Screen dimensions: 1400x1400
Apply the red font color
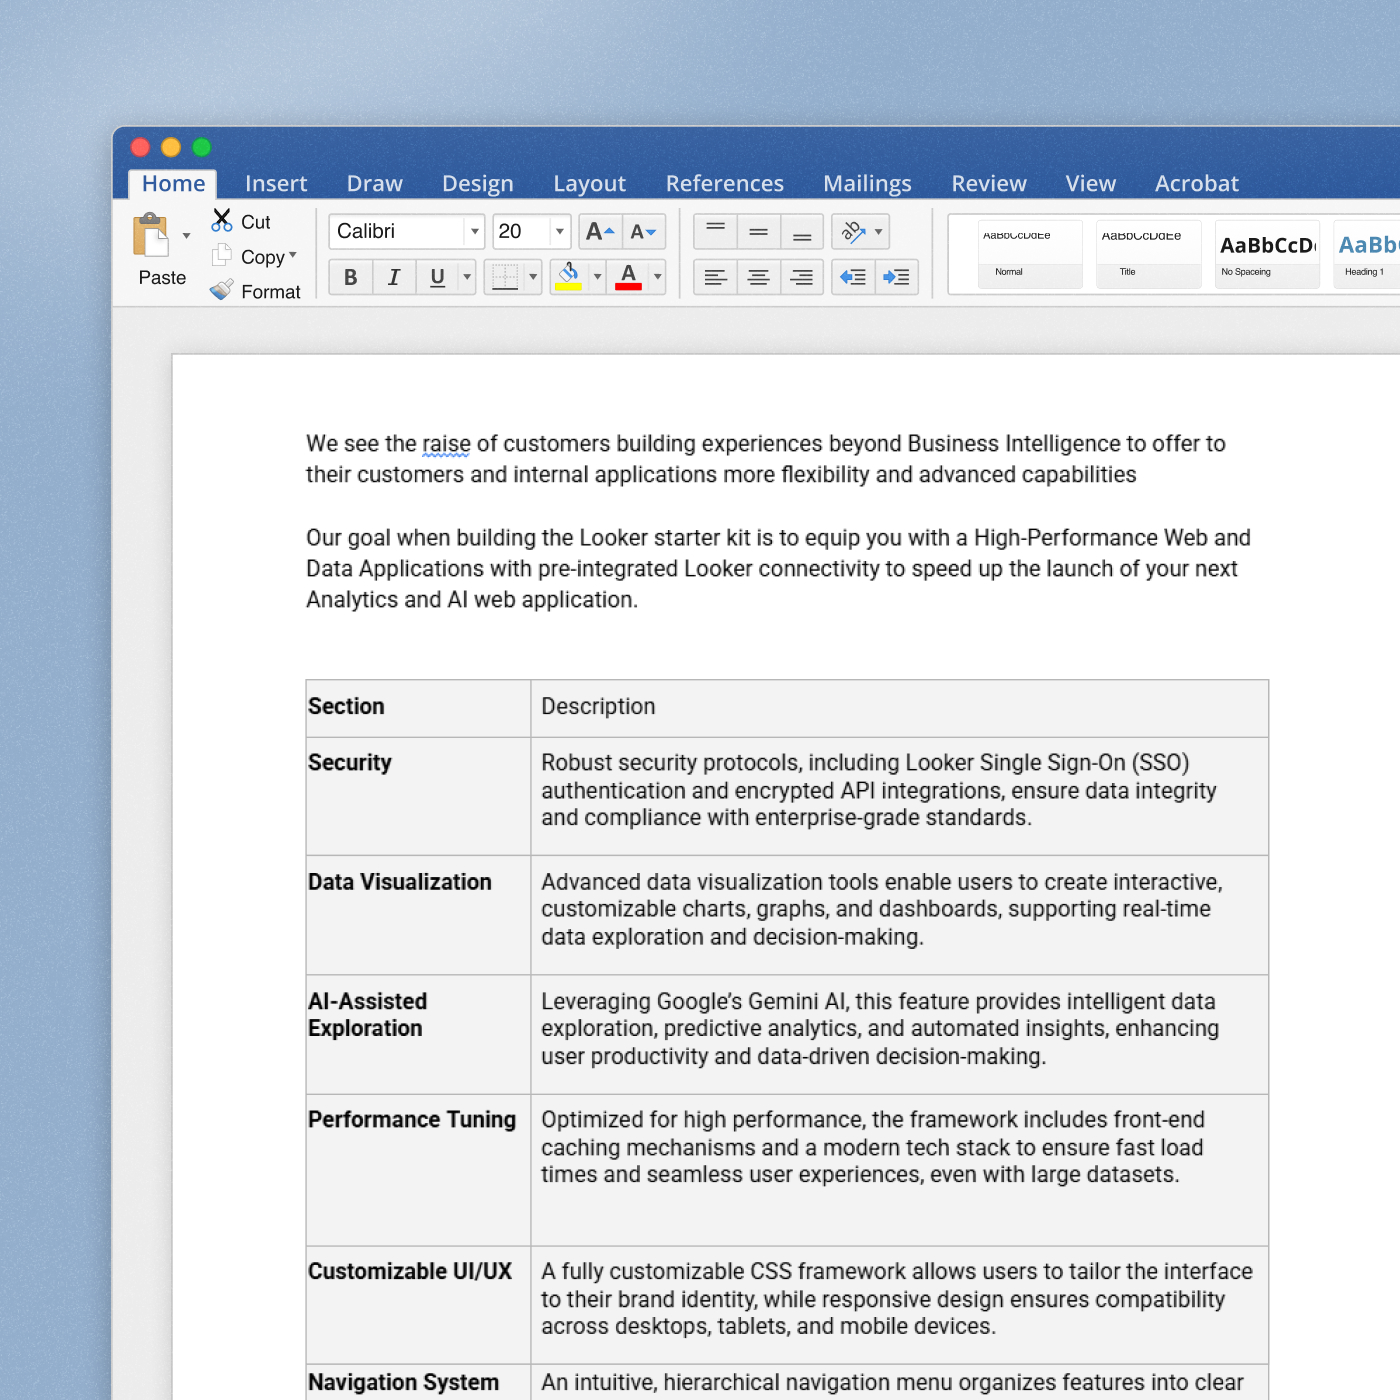(628, 277)
